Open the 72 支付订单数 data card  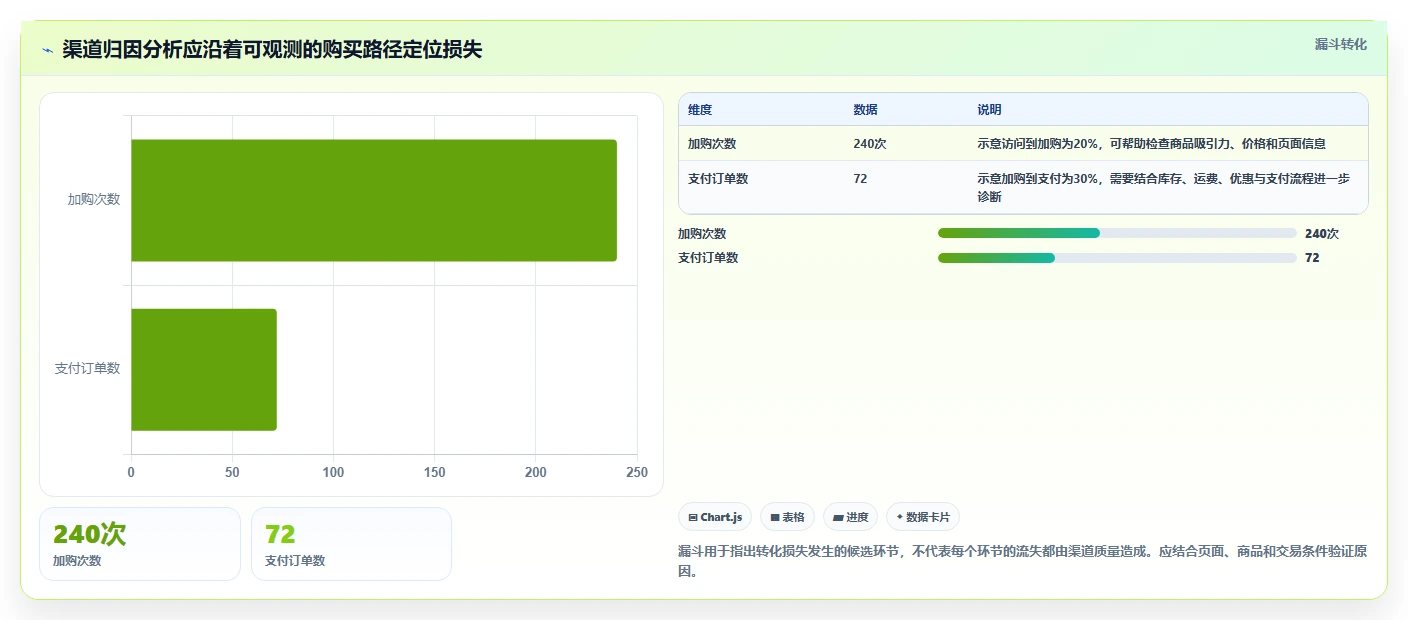coord(351,544)
